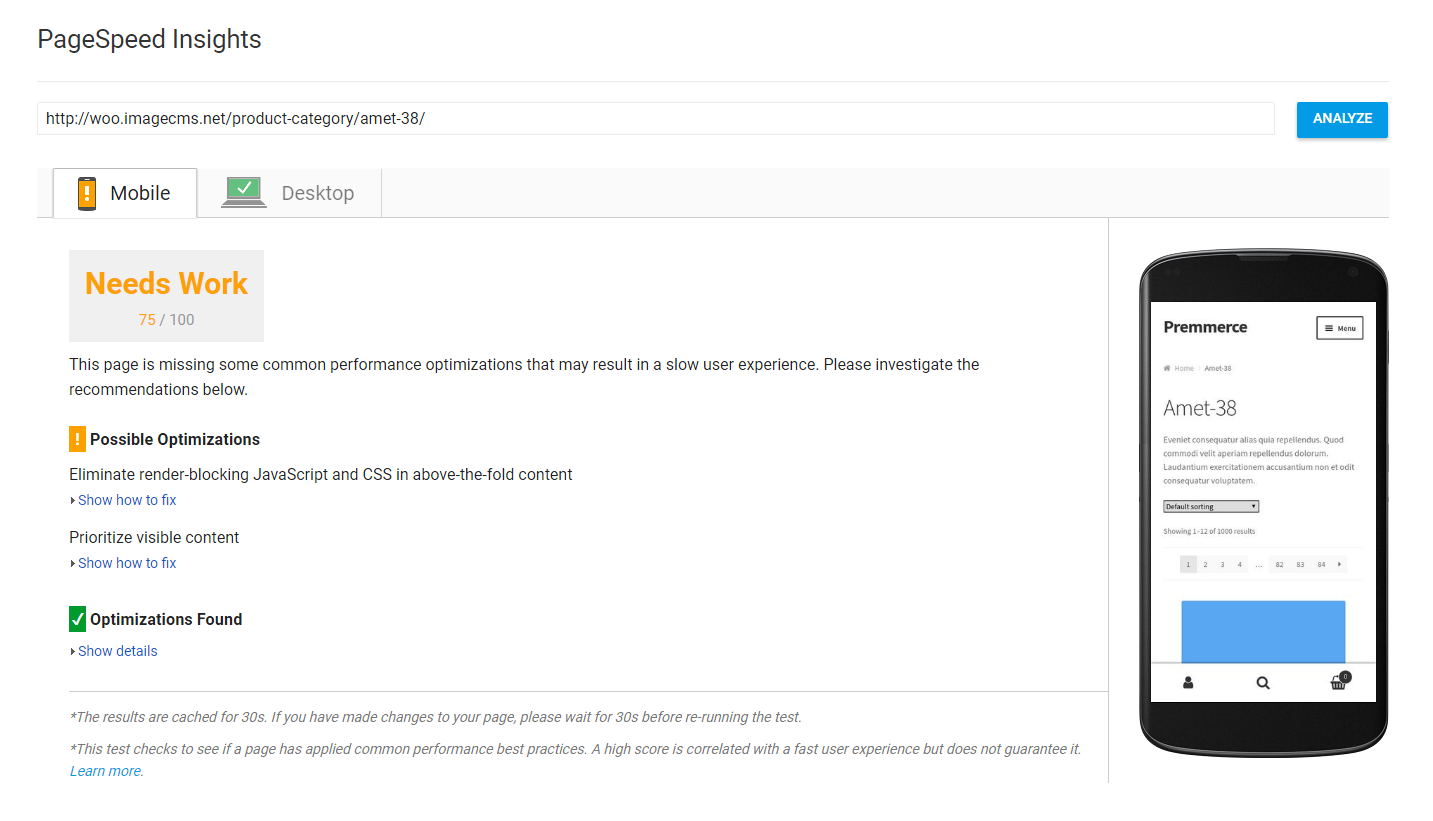
Task: Open the Learn more link
Action: coord(105,771)
